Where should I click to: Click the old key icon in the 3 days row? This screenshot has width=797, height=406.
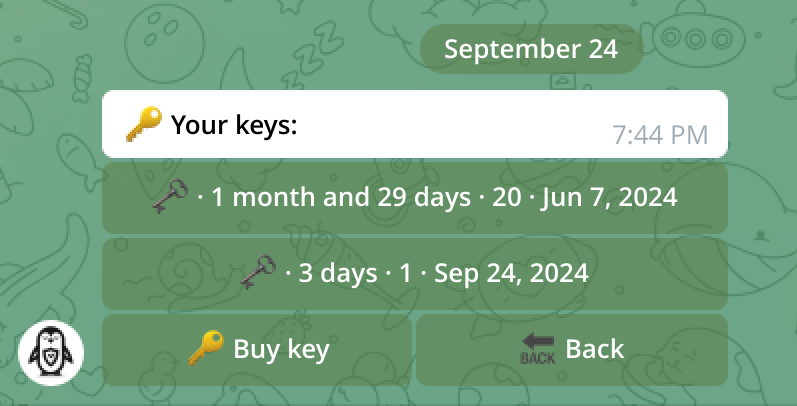[x=259, y=271]
